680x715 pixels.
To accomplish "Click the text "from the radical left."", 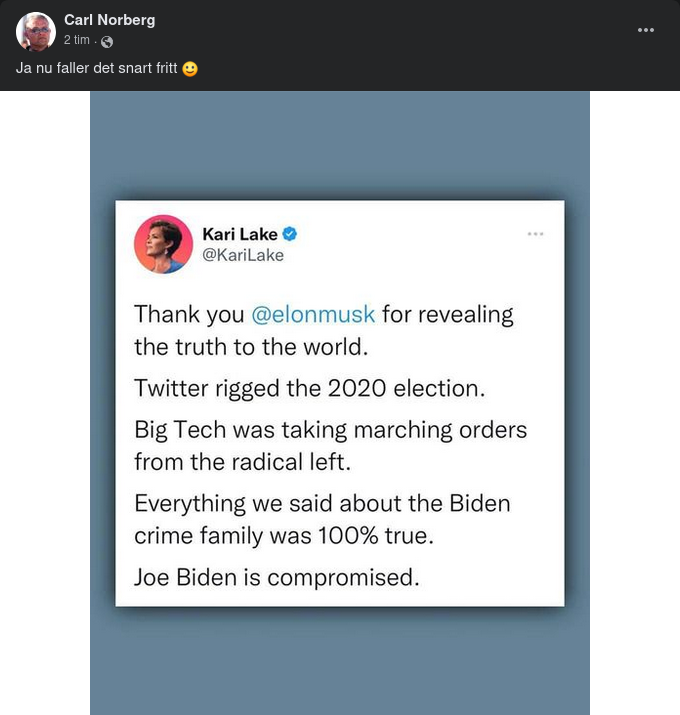I will (244, 461).
